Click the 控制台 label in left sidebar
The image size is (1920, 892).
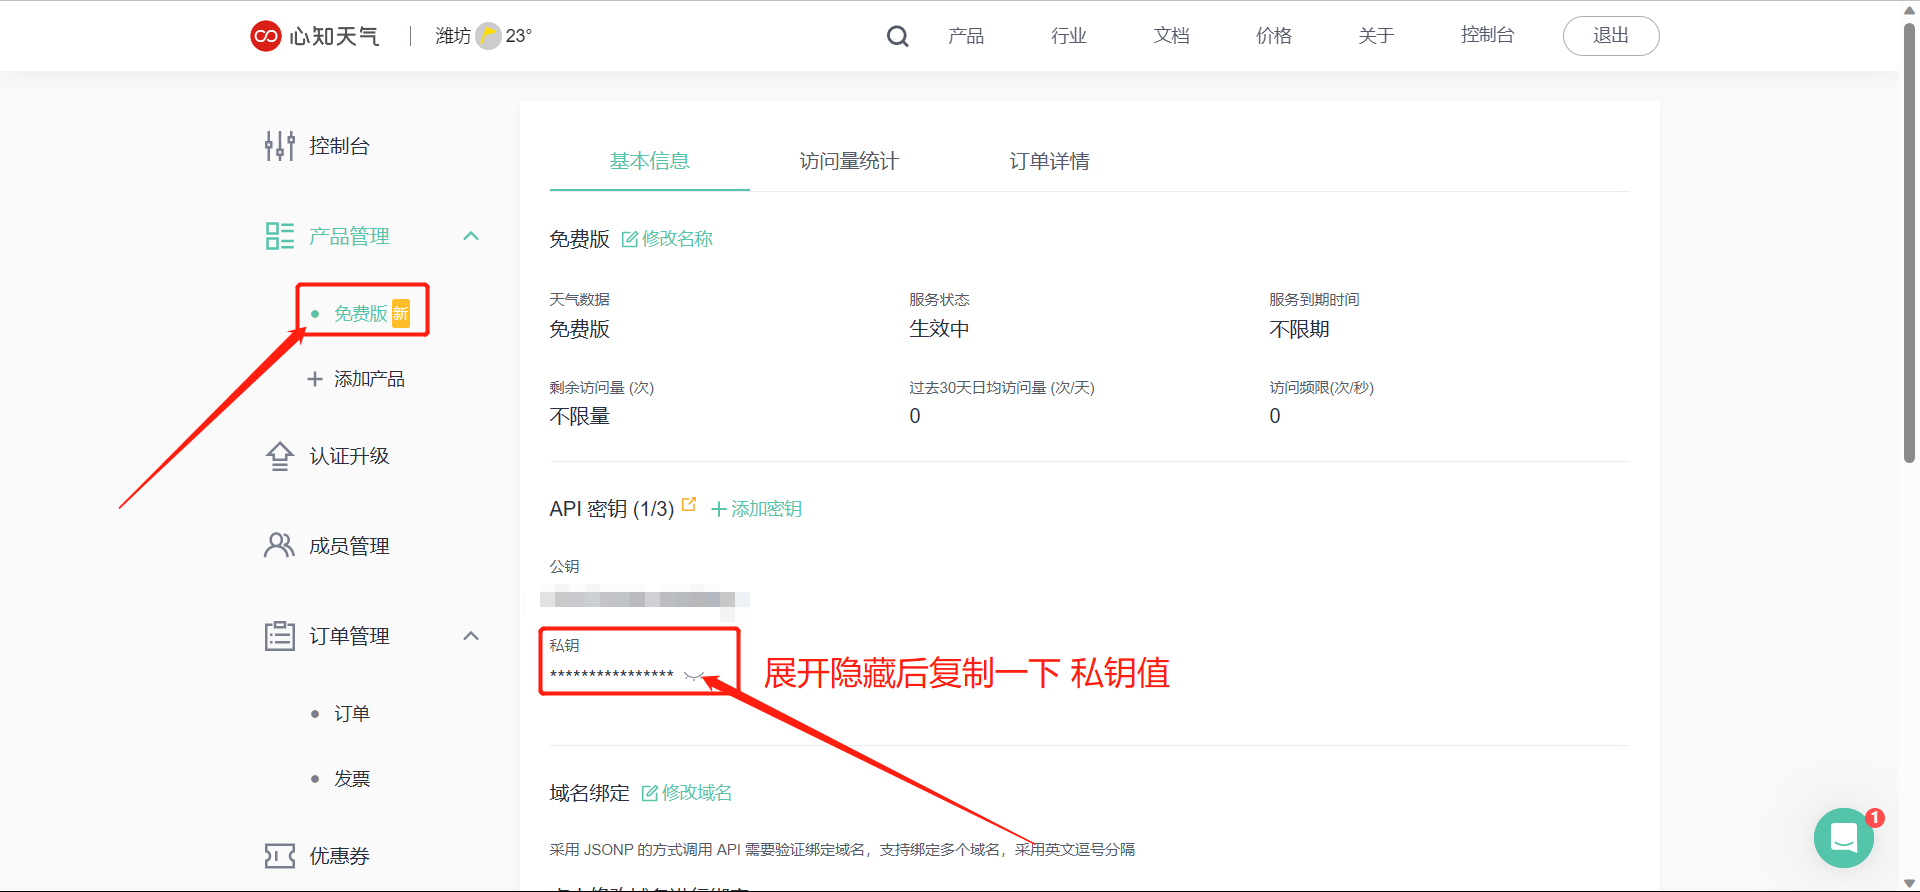(339, 146)
